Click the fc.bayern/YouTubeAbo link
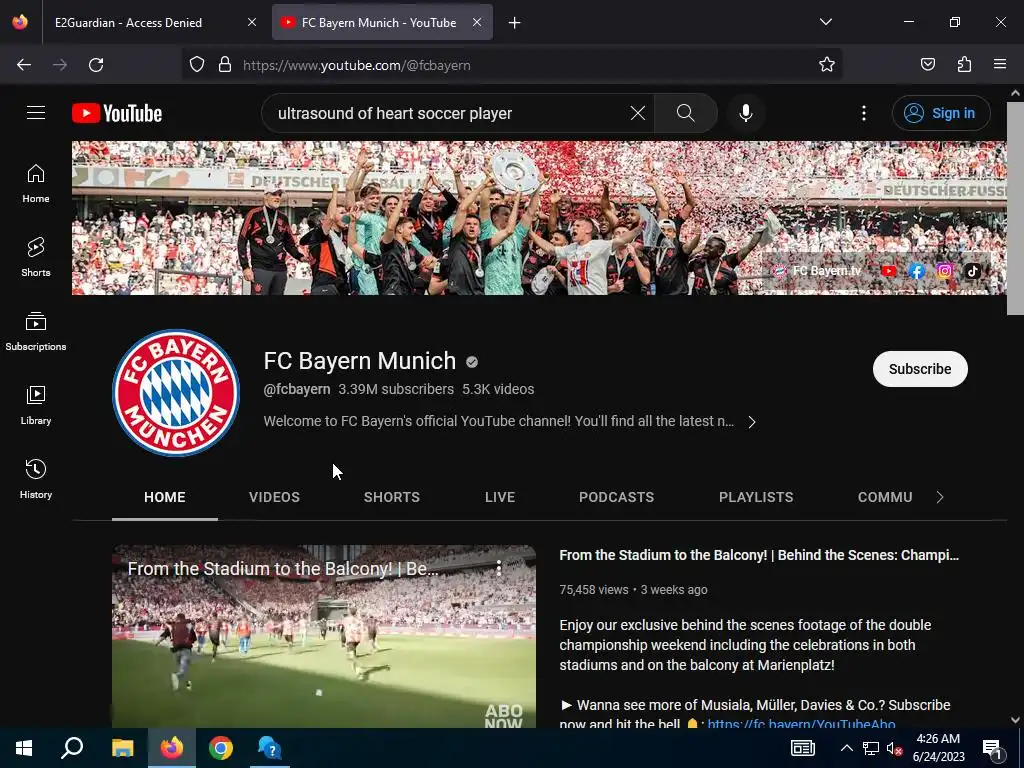Viewport: 1024px width, 768px height. click(801, 724)
